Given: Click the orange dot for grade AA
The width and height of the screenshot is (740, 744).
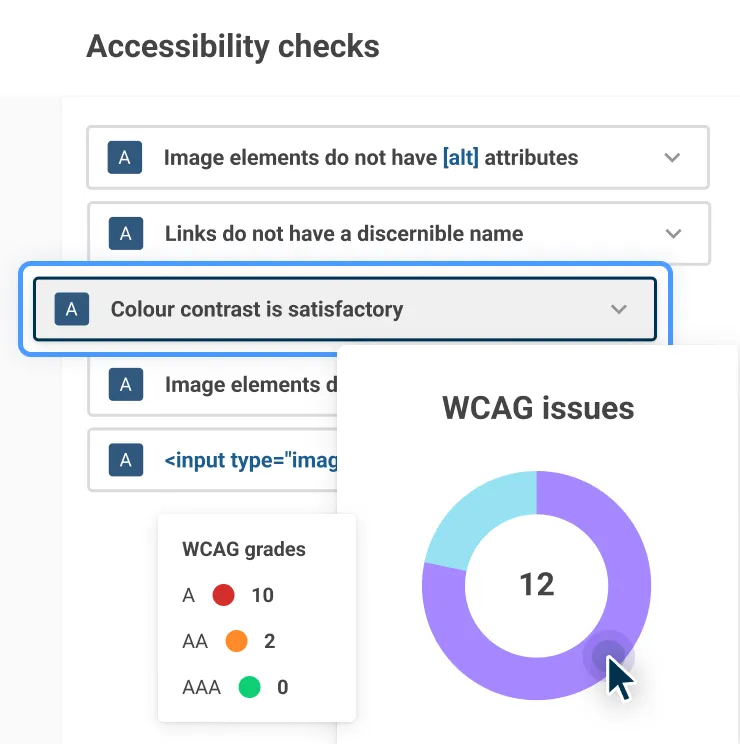Looking at the screenshot, I should pos(236,642).
